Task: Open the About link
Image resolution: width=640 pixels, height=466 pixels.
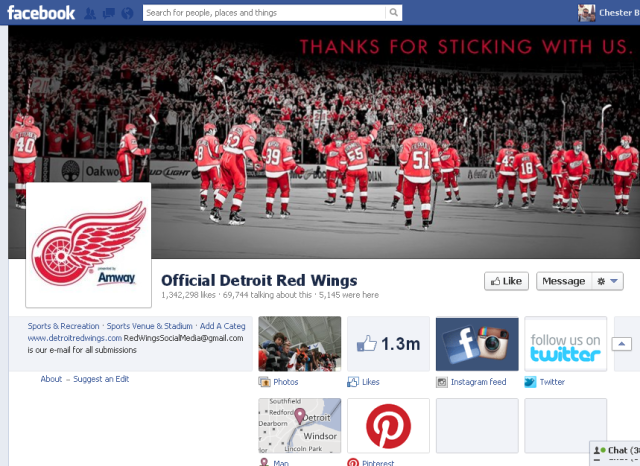Action: click(51, 379)
